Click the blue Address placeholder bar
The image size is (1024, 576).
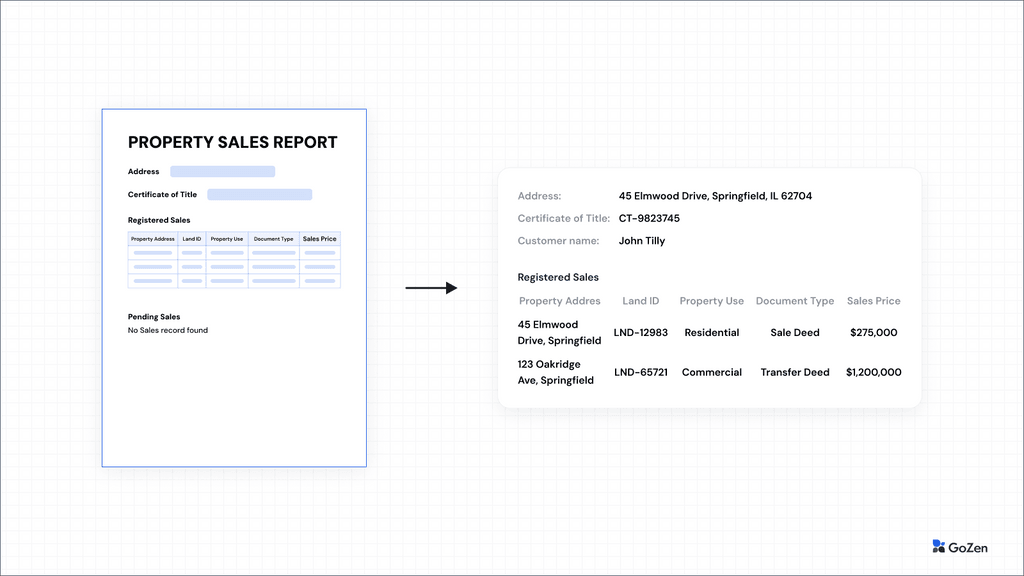(222, 171)
